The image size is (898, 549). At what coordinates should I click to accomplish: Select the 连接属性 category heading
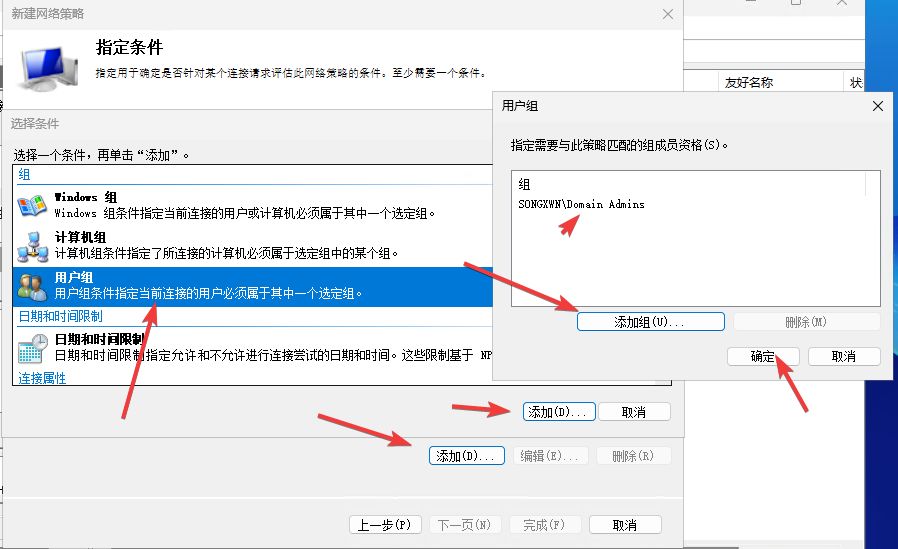(41, 378)
